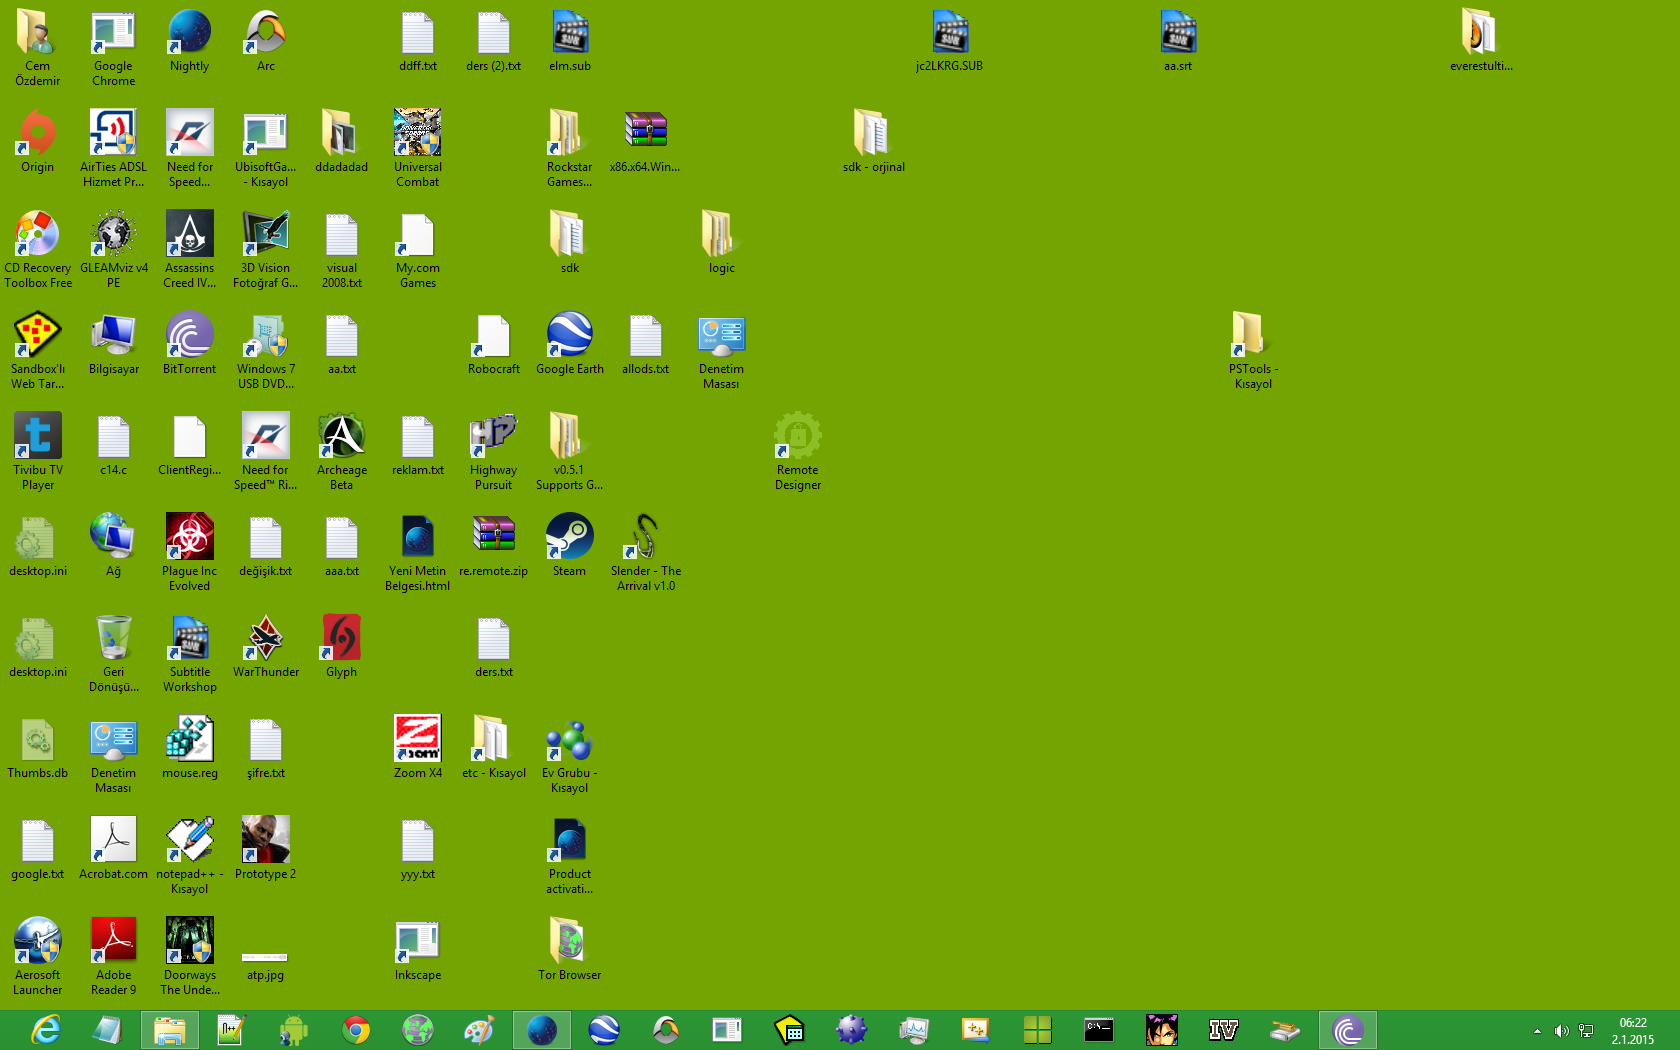Select the Inkscape desktop shortcut
The image size is (1680, 1050).
coord(418,950)
